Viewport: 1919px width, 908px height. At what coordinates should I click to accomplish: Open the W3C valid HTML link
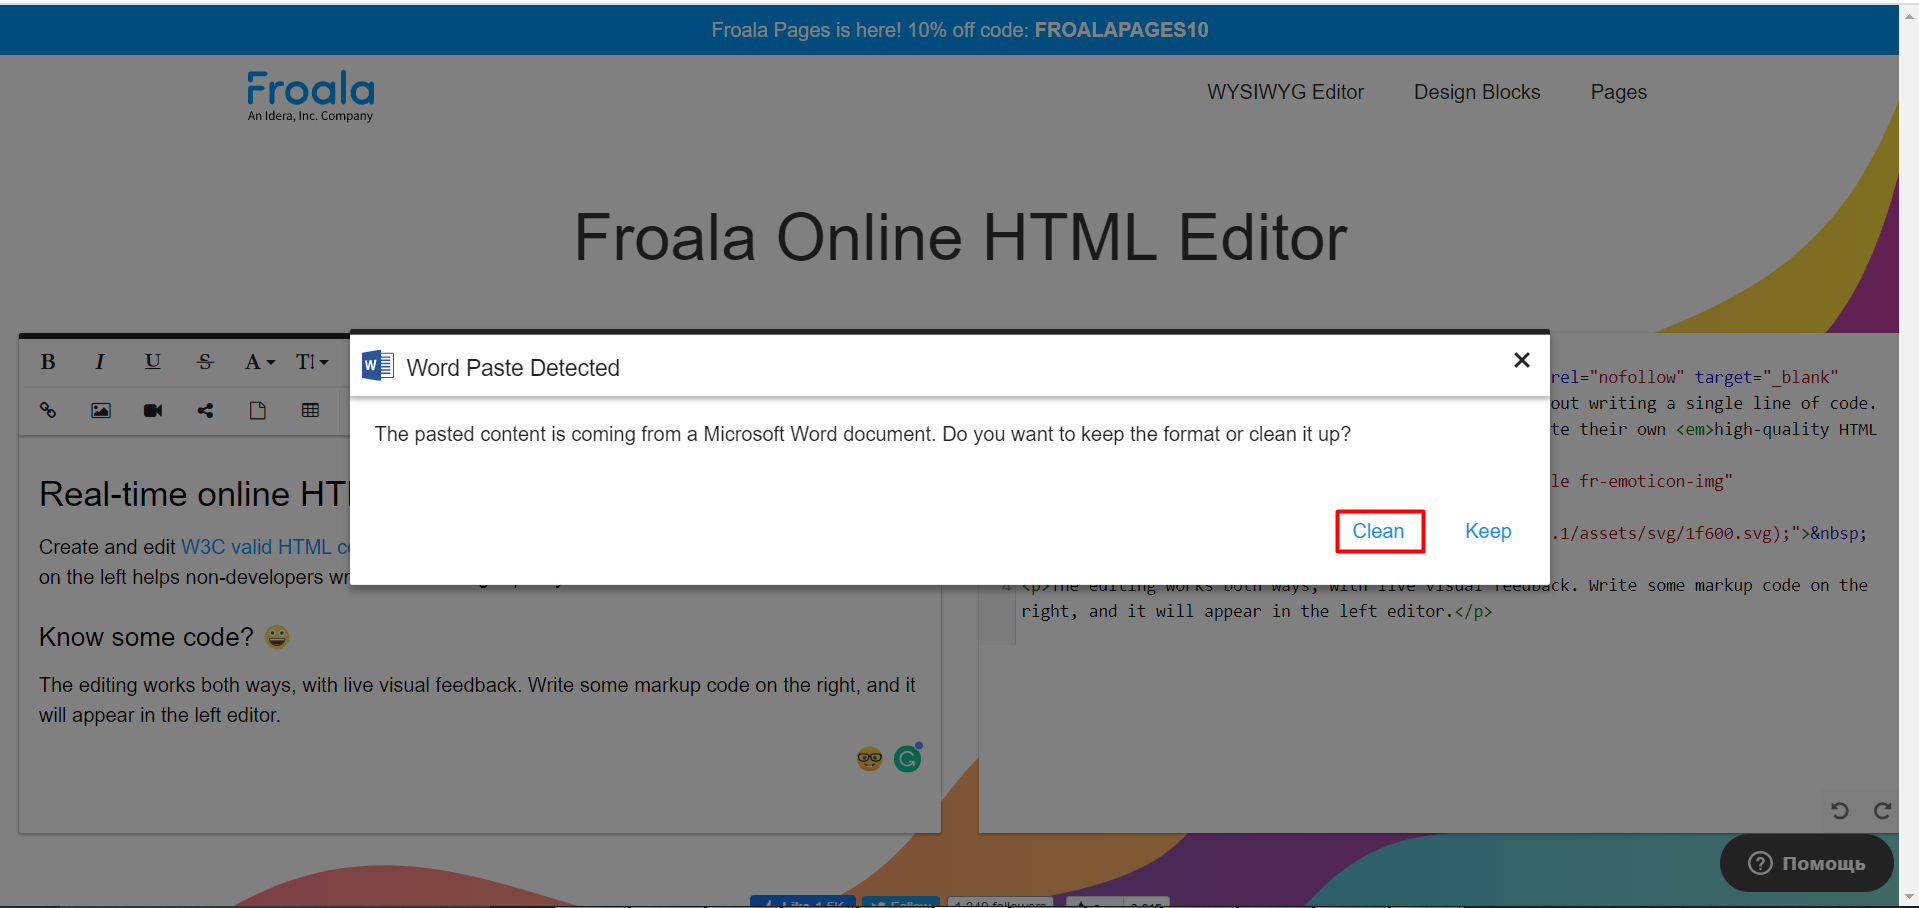point(265,547)
